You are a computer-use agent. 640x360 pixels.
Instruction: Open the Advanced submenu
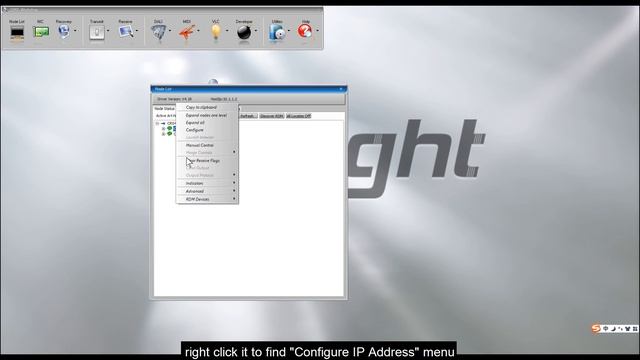(207, 191)
